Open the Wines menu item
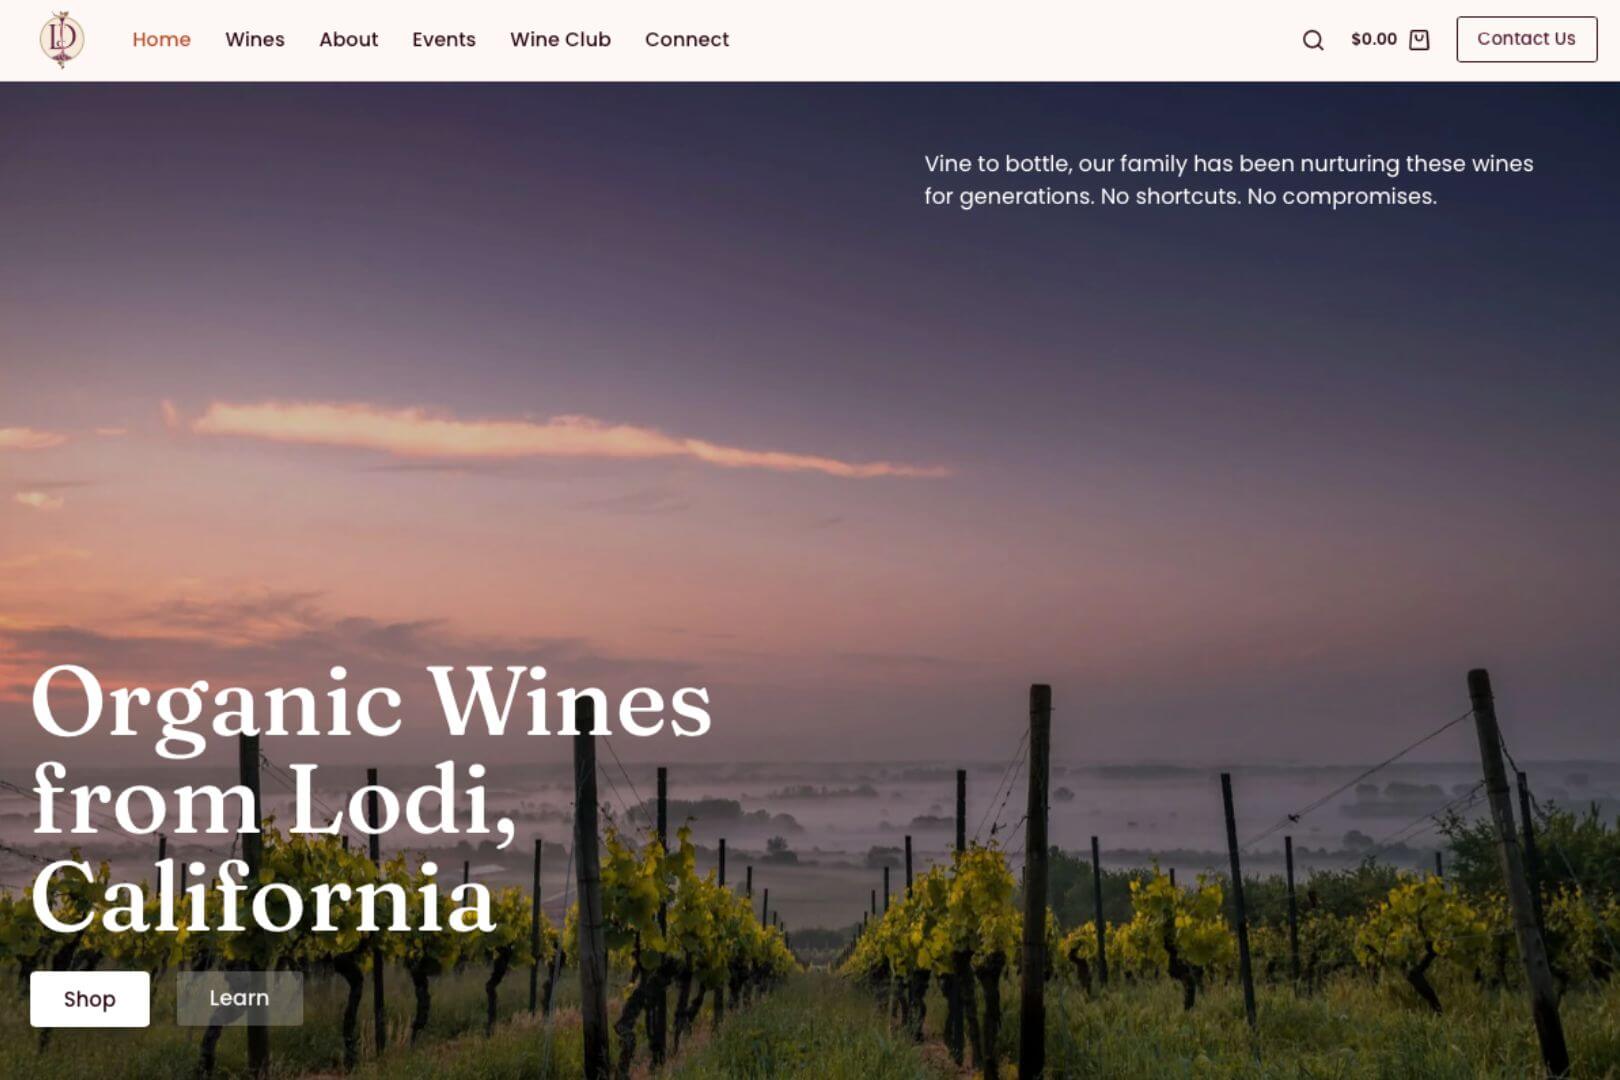The width and height of the screenshot is (1620, 1080). pos(255,39)
